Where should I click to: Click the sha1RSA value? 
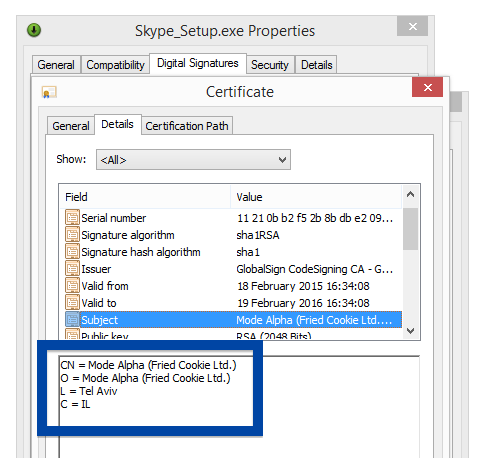[258, 235]
